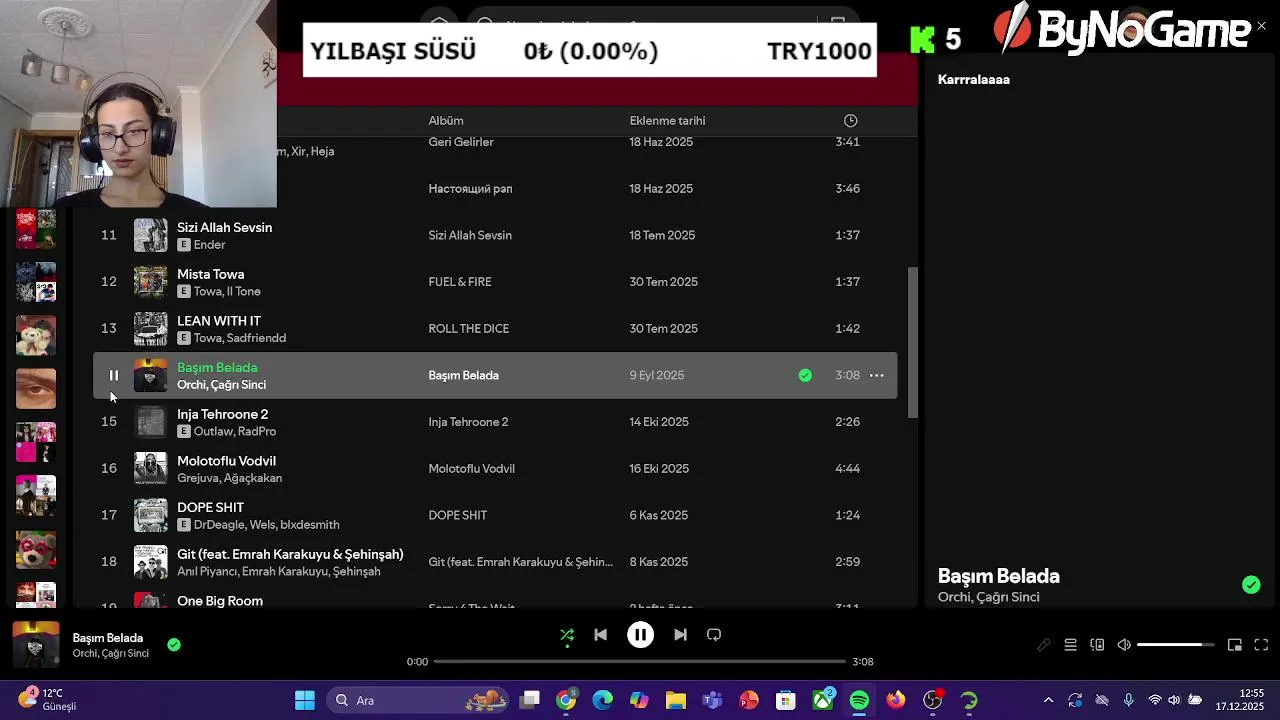Select Sizi Allah Sevsin track title
Image resolution: width=1280 pixels, height=720 pixels.
224,227
